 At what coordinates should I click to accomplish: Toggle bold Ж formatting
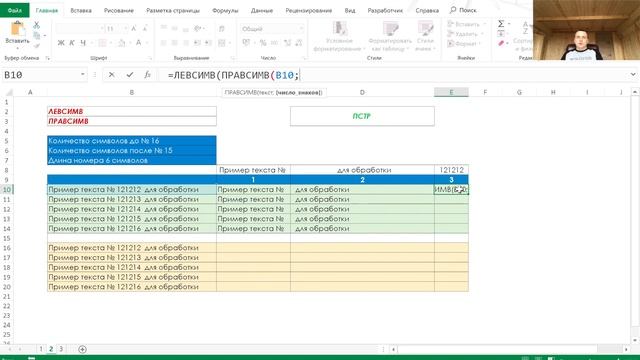(x=61, y=43)
